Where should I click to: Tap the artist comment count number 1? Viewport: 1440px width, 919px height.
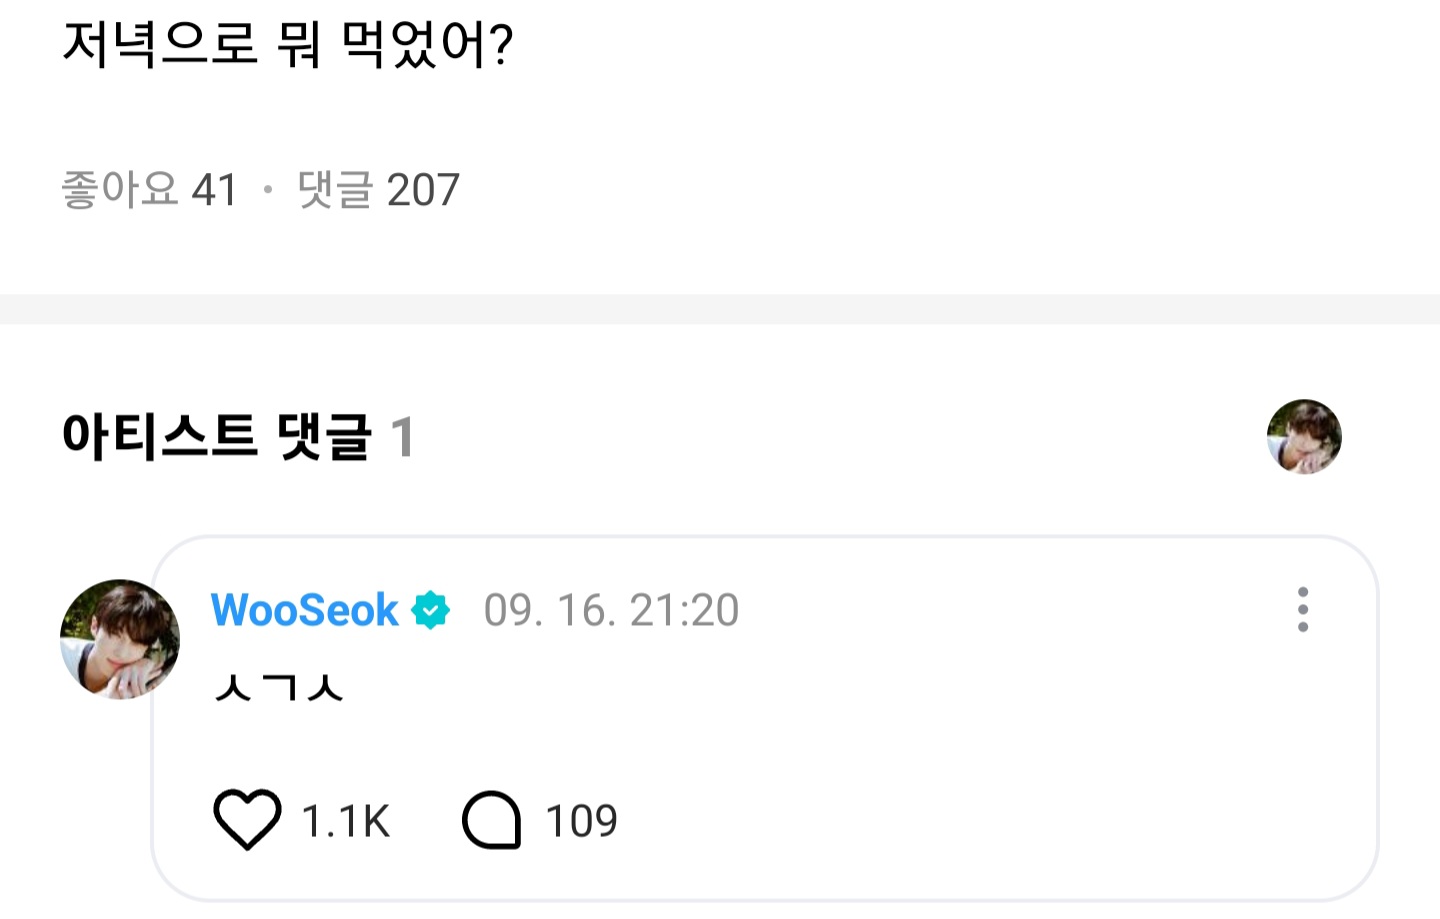coord(402,437)
